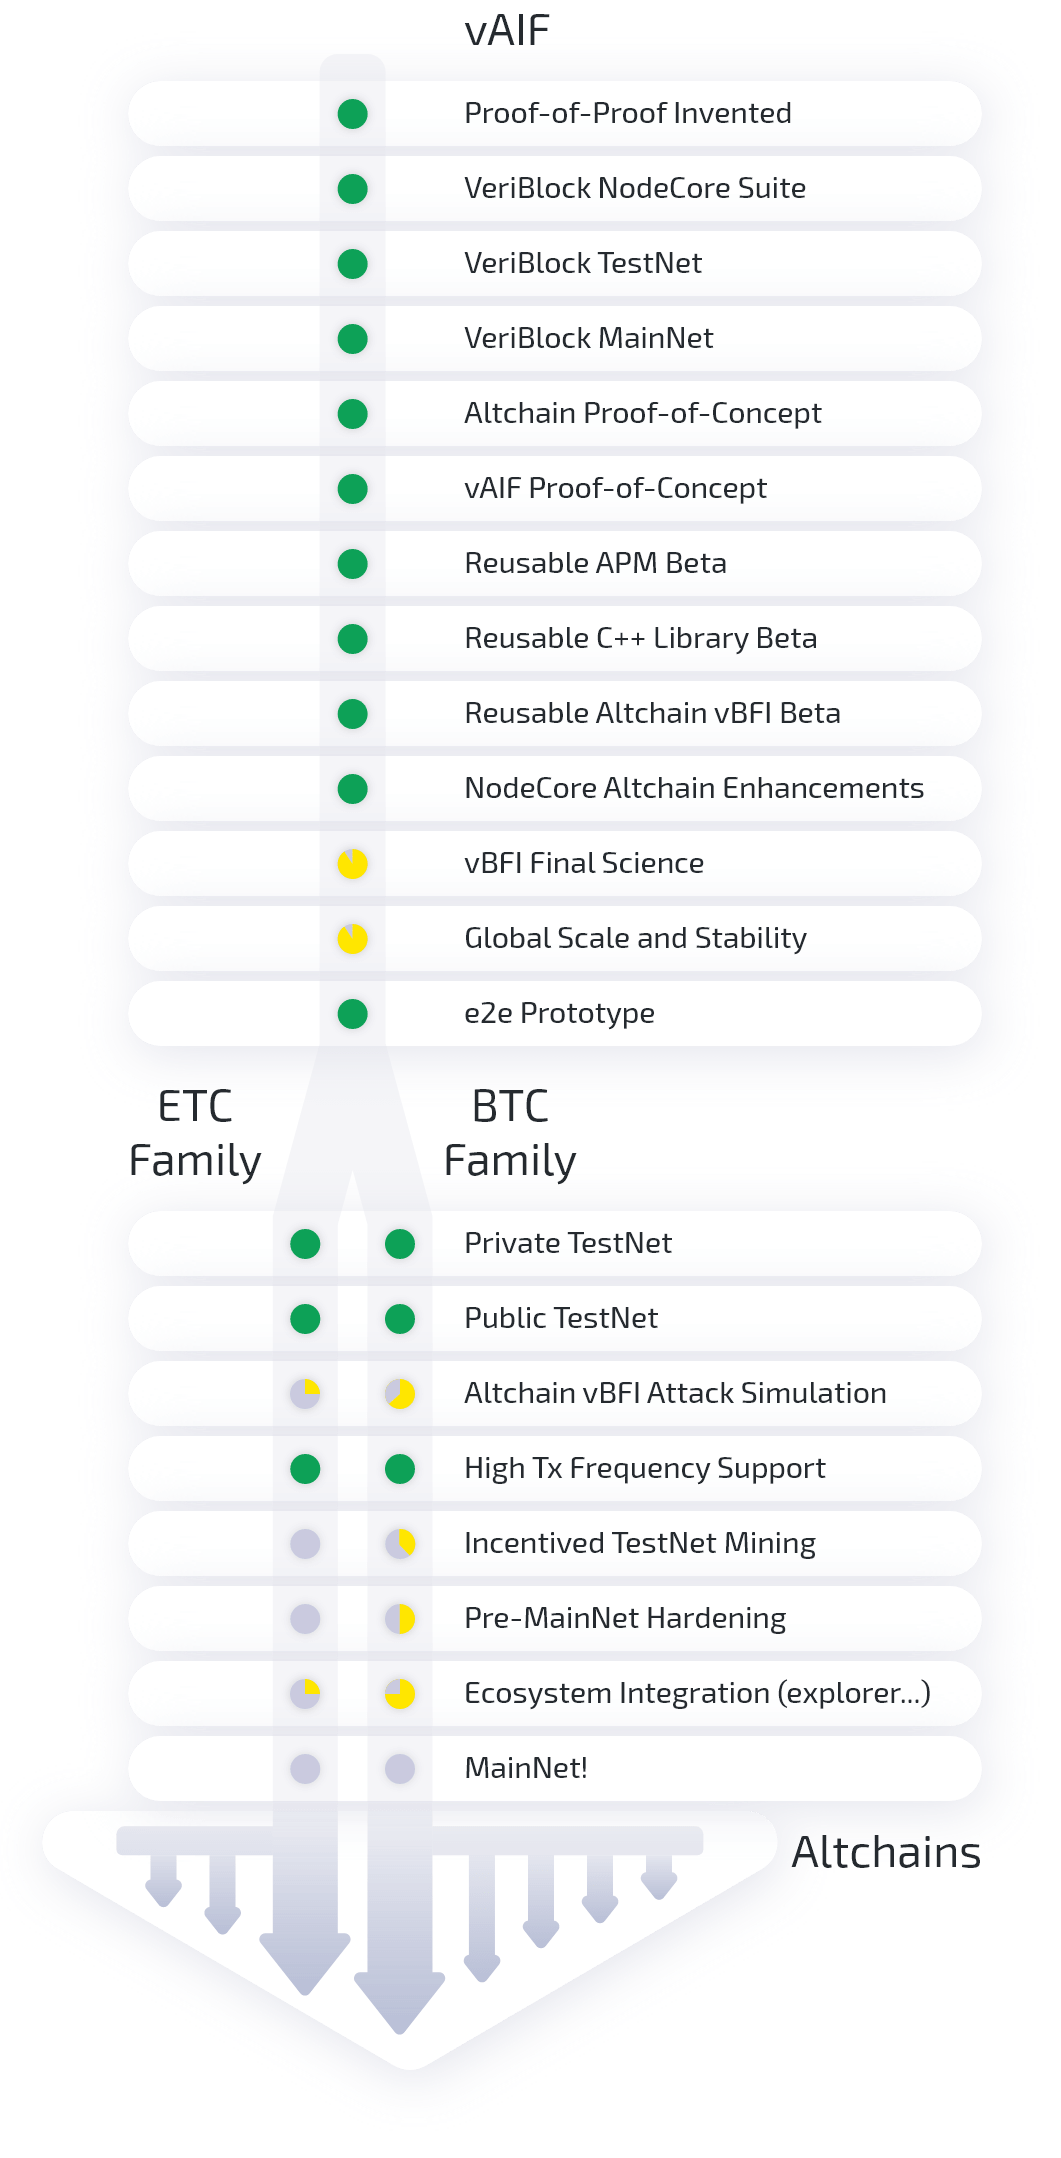Click BTC pie dot for Ecosystem Integration
This screenshot has height=2158, width=1061.
pyautogui.click(x=400, y=1694)
